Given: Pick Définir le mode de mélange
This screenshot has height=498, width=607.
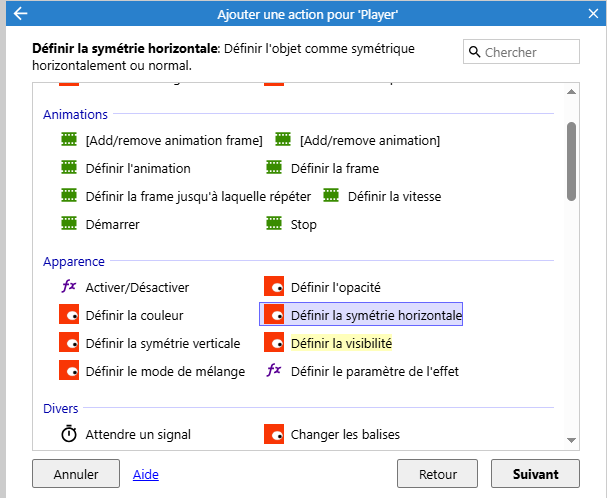Looking at the screenshot, I should 165,371.
